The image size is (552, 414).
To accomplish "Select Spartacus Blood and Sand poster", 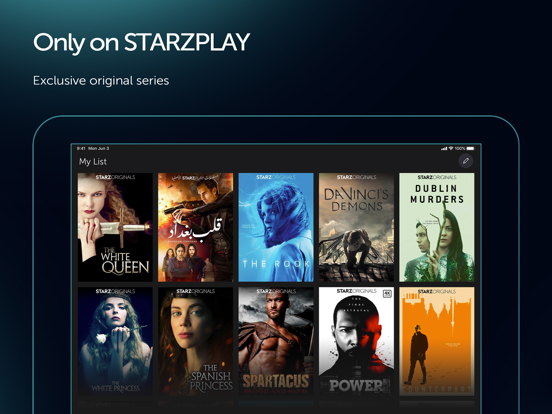I will [x=276, y=341].
